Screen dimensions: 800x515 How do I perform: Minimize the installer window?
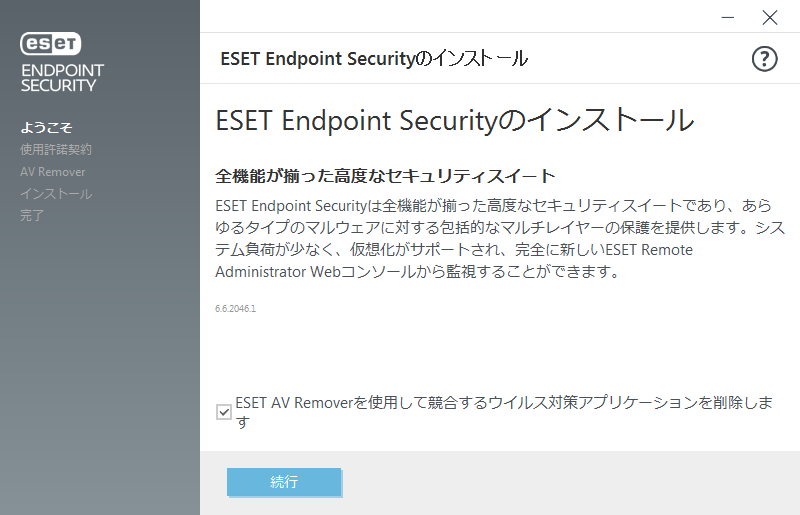click(x=728, y=17)
